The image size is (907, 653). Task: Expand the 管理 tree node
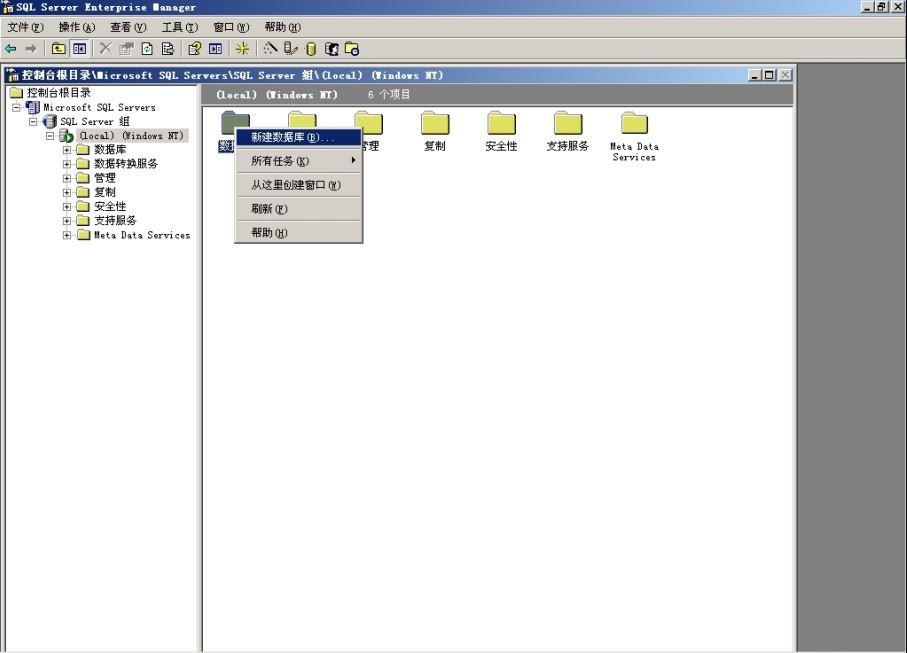[67, 178]
